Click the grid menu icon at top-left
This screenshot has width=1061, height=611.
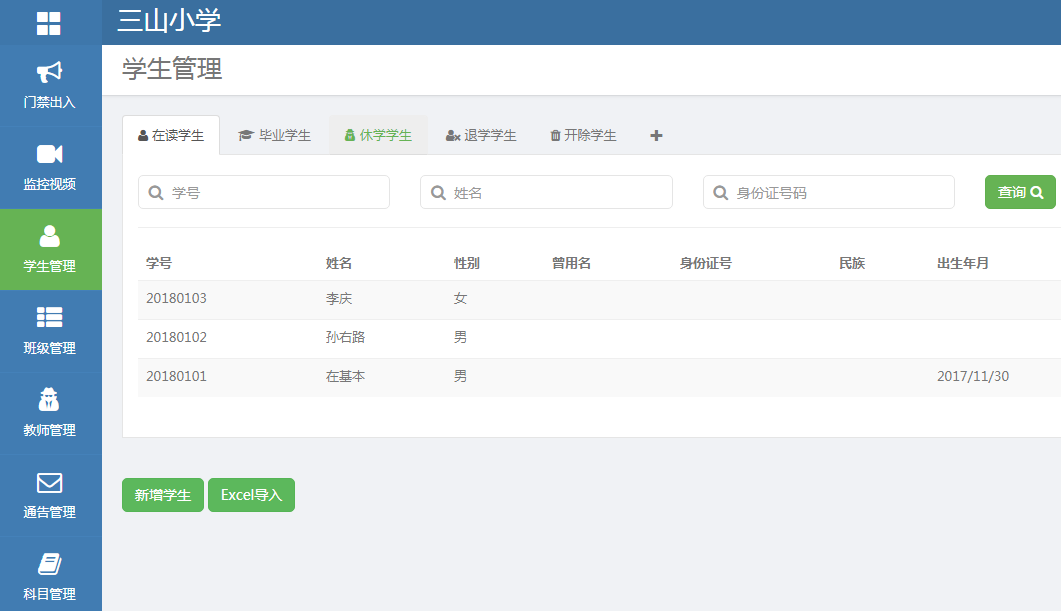tap(49, 23)
